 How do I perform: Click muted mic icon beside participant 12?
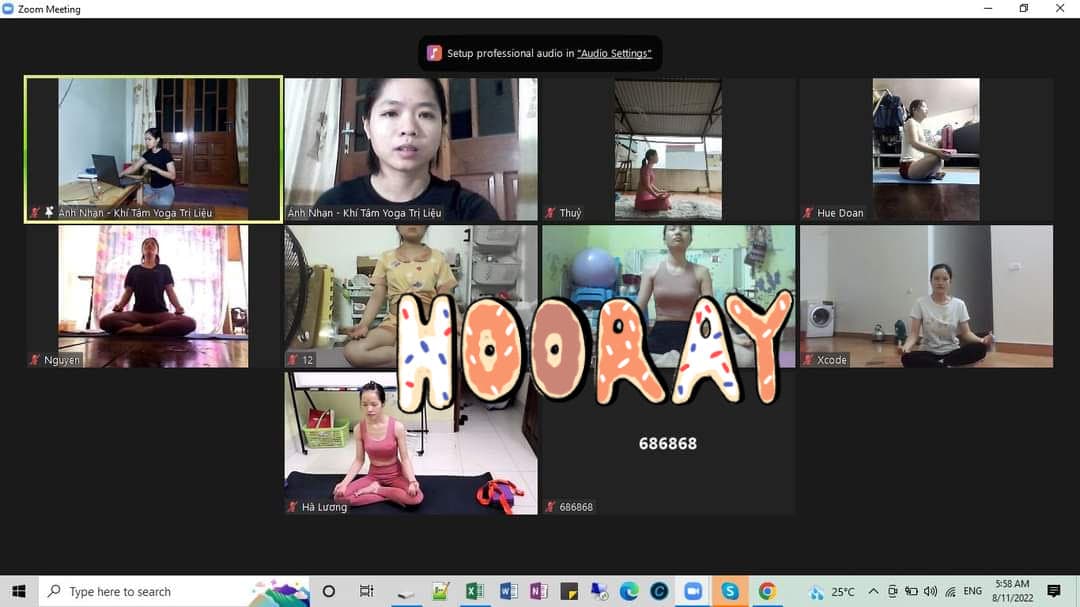pos(293,360)
